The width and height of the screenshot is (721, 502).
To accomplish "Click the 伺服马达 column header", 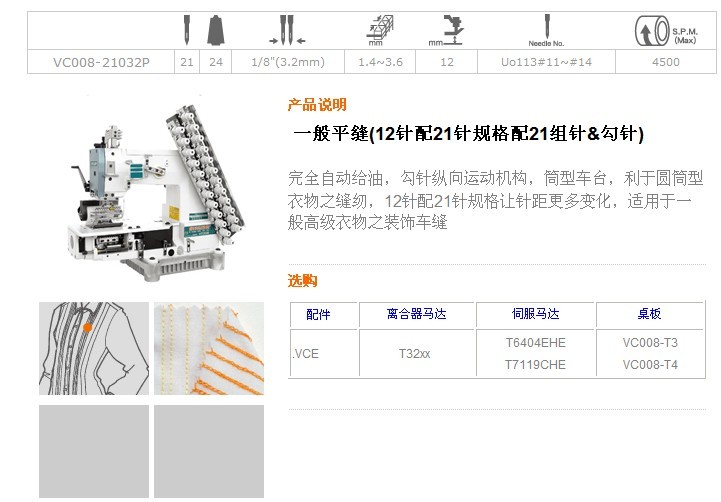I will (535, 314).
